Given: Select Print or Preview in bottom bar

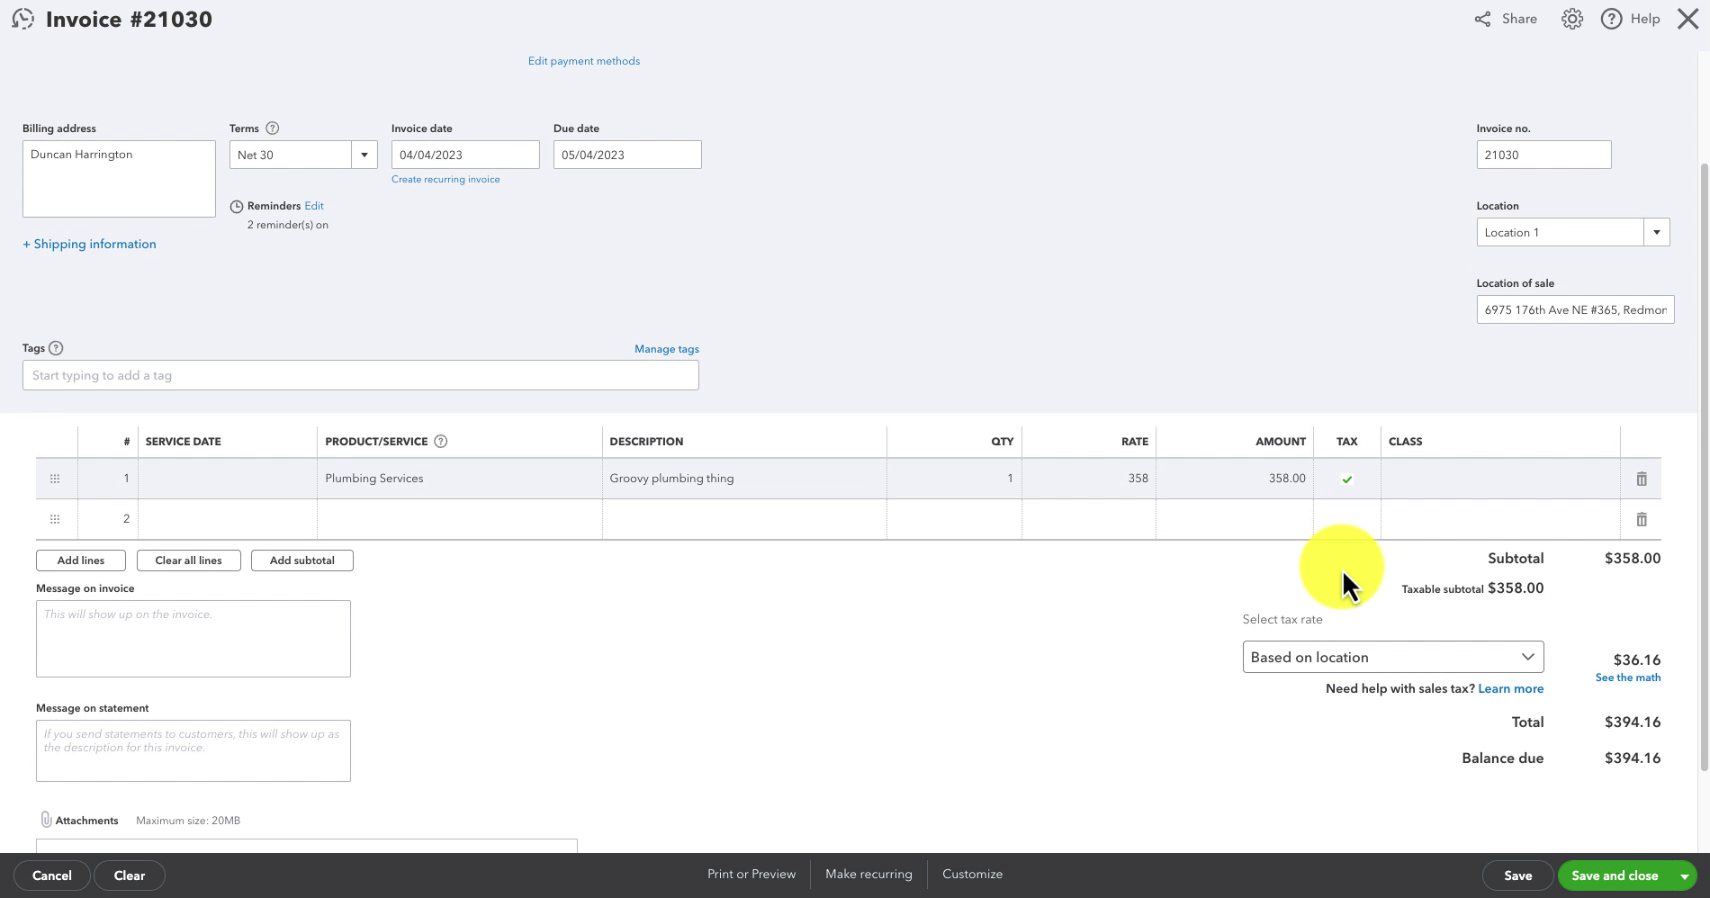Looking at the screenshot, I should point(751,874).
